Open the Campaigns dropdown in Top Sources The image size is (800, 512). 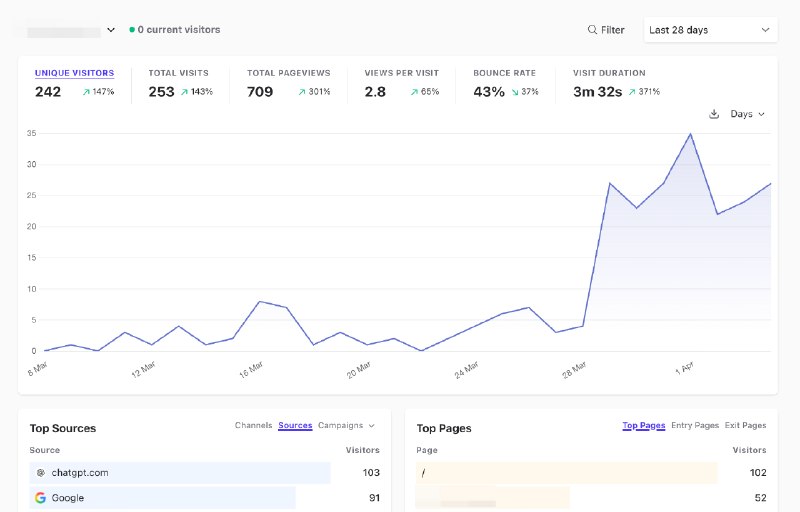click(x=346, y=426)
